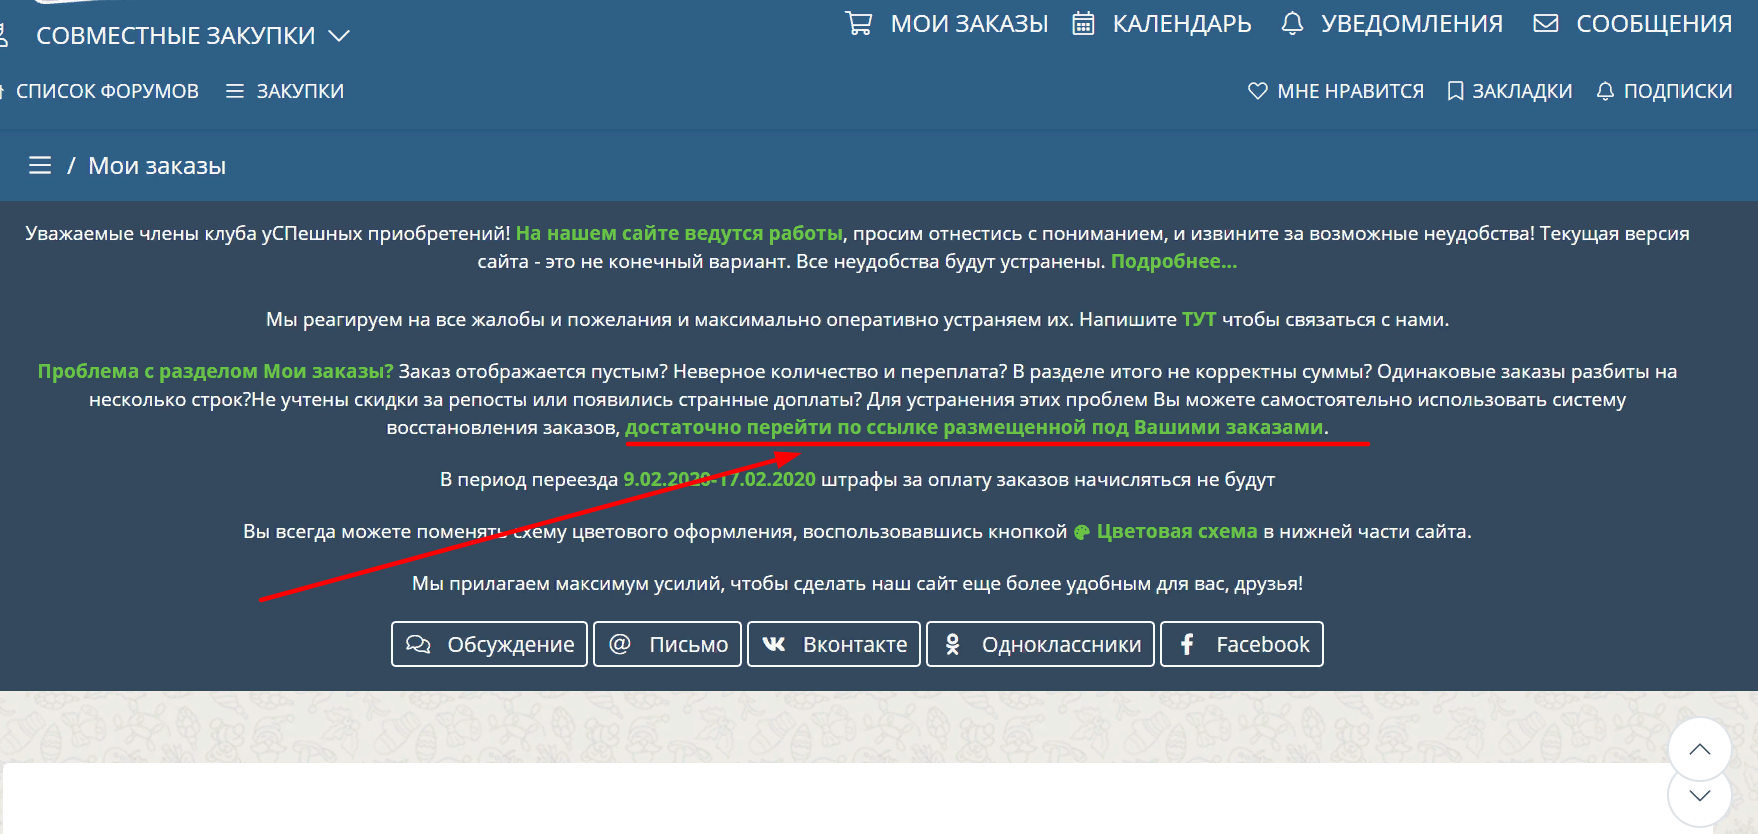
Task: Click the Мои заказы breadcrumb title
Action: [x=157, y=166]
